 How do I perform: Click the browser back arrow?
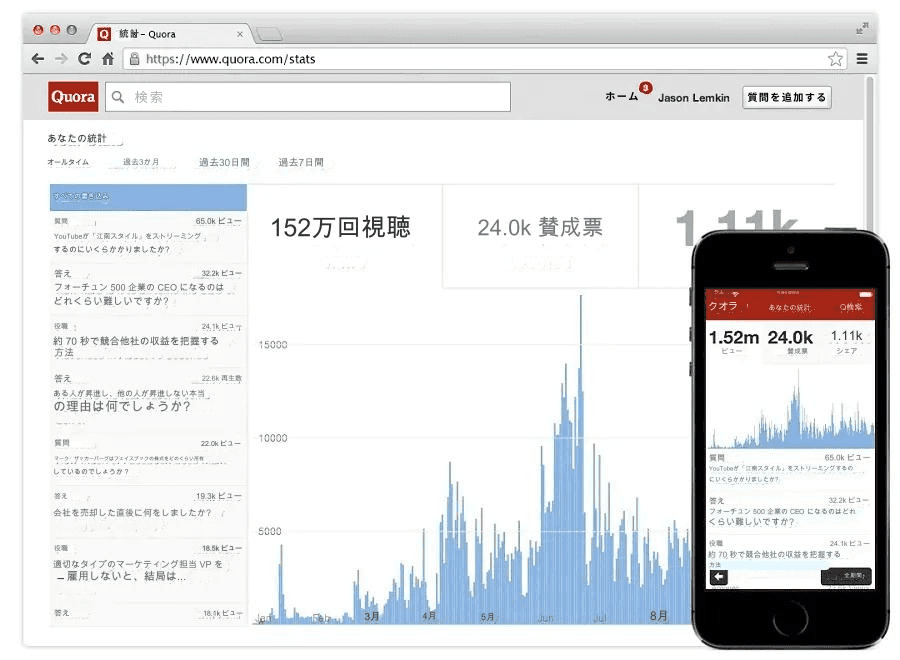[x=38, y=59]
